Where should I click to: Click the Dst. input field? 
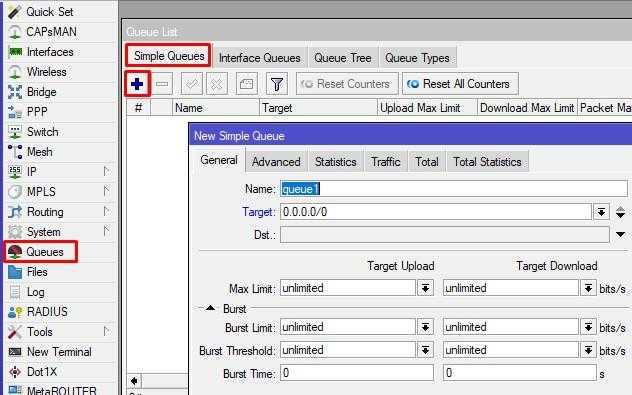[x=445, y=235]
